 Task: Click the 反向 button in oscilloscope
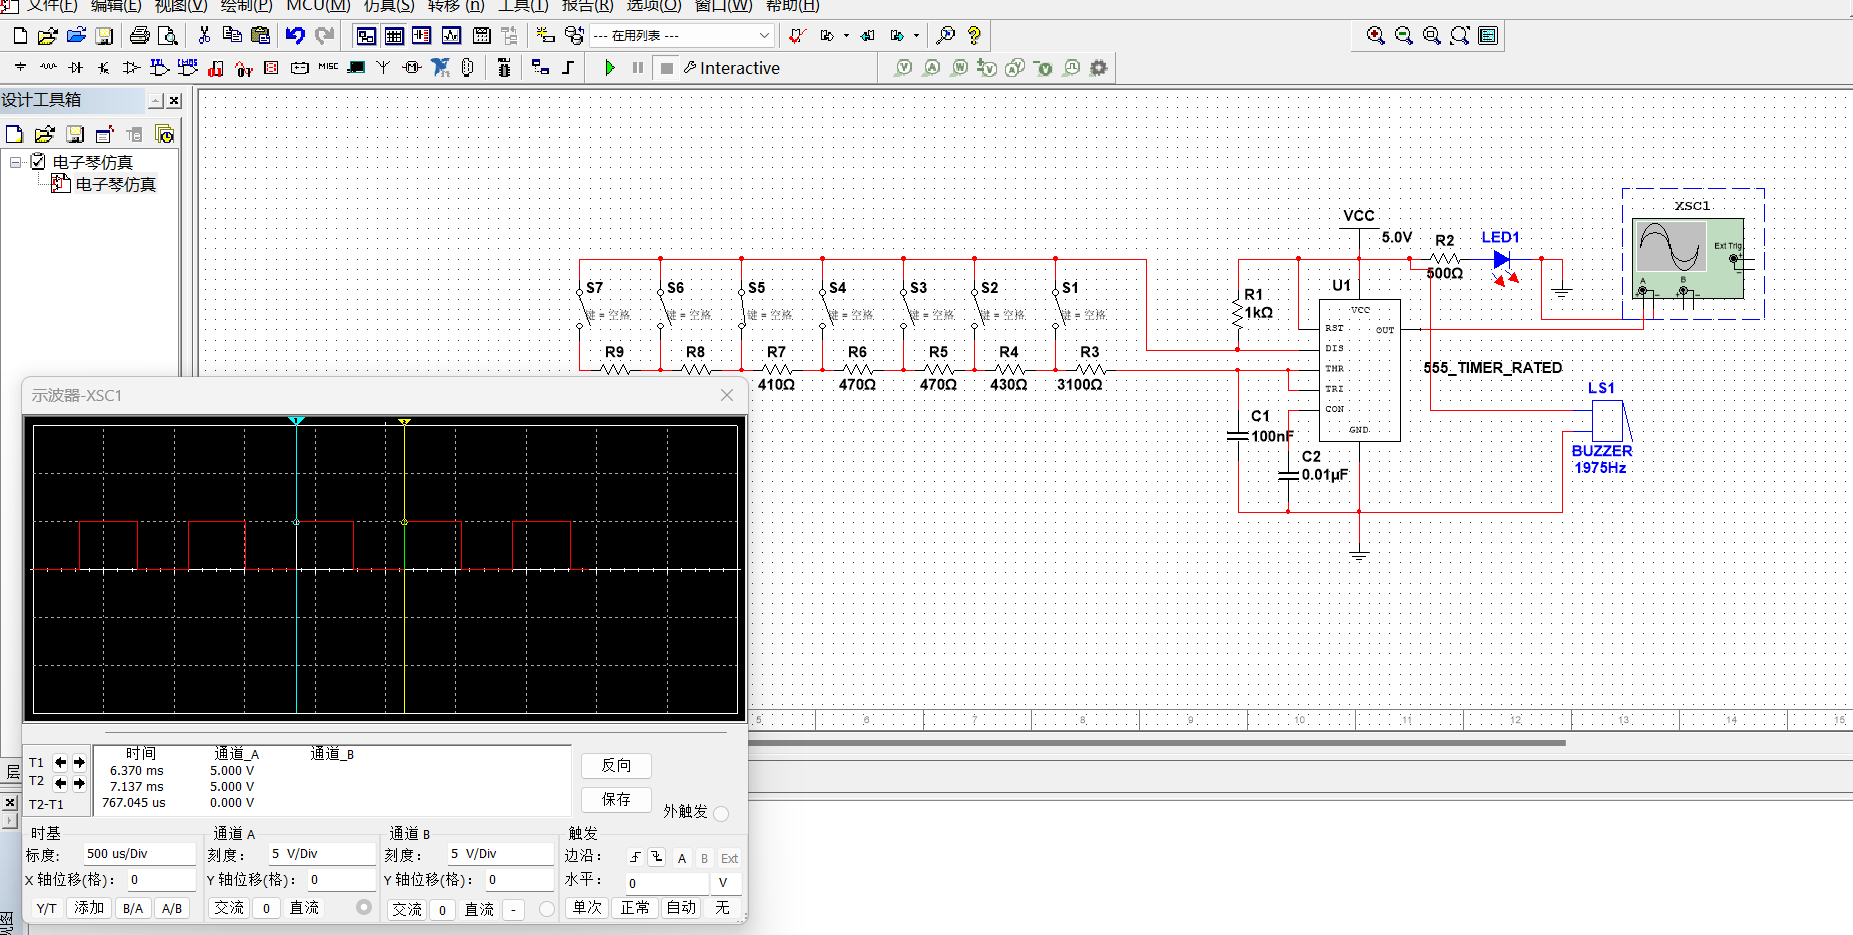pos(616,766)
